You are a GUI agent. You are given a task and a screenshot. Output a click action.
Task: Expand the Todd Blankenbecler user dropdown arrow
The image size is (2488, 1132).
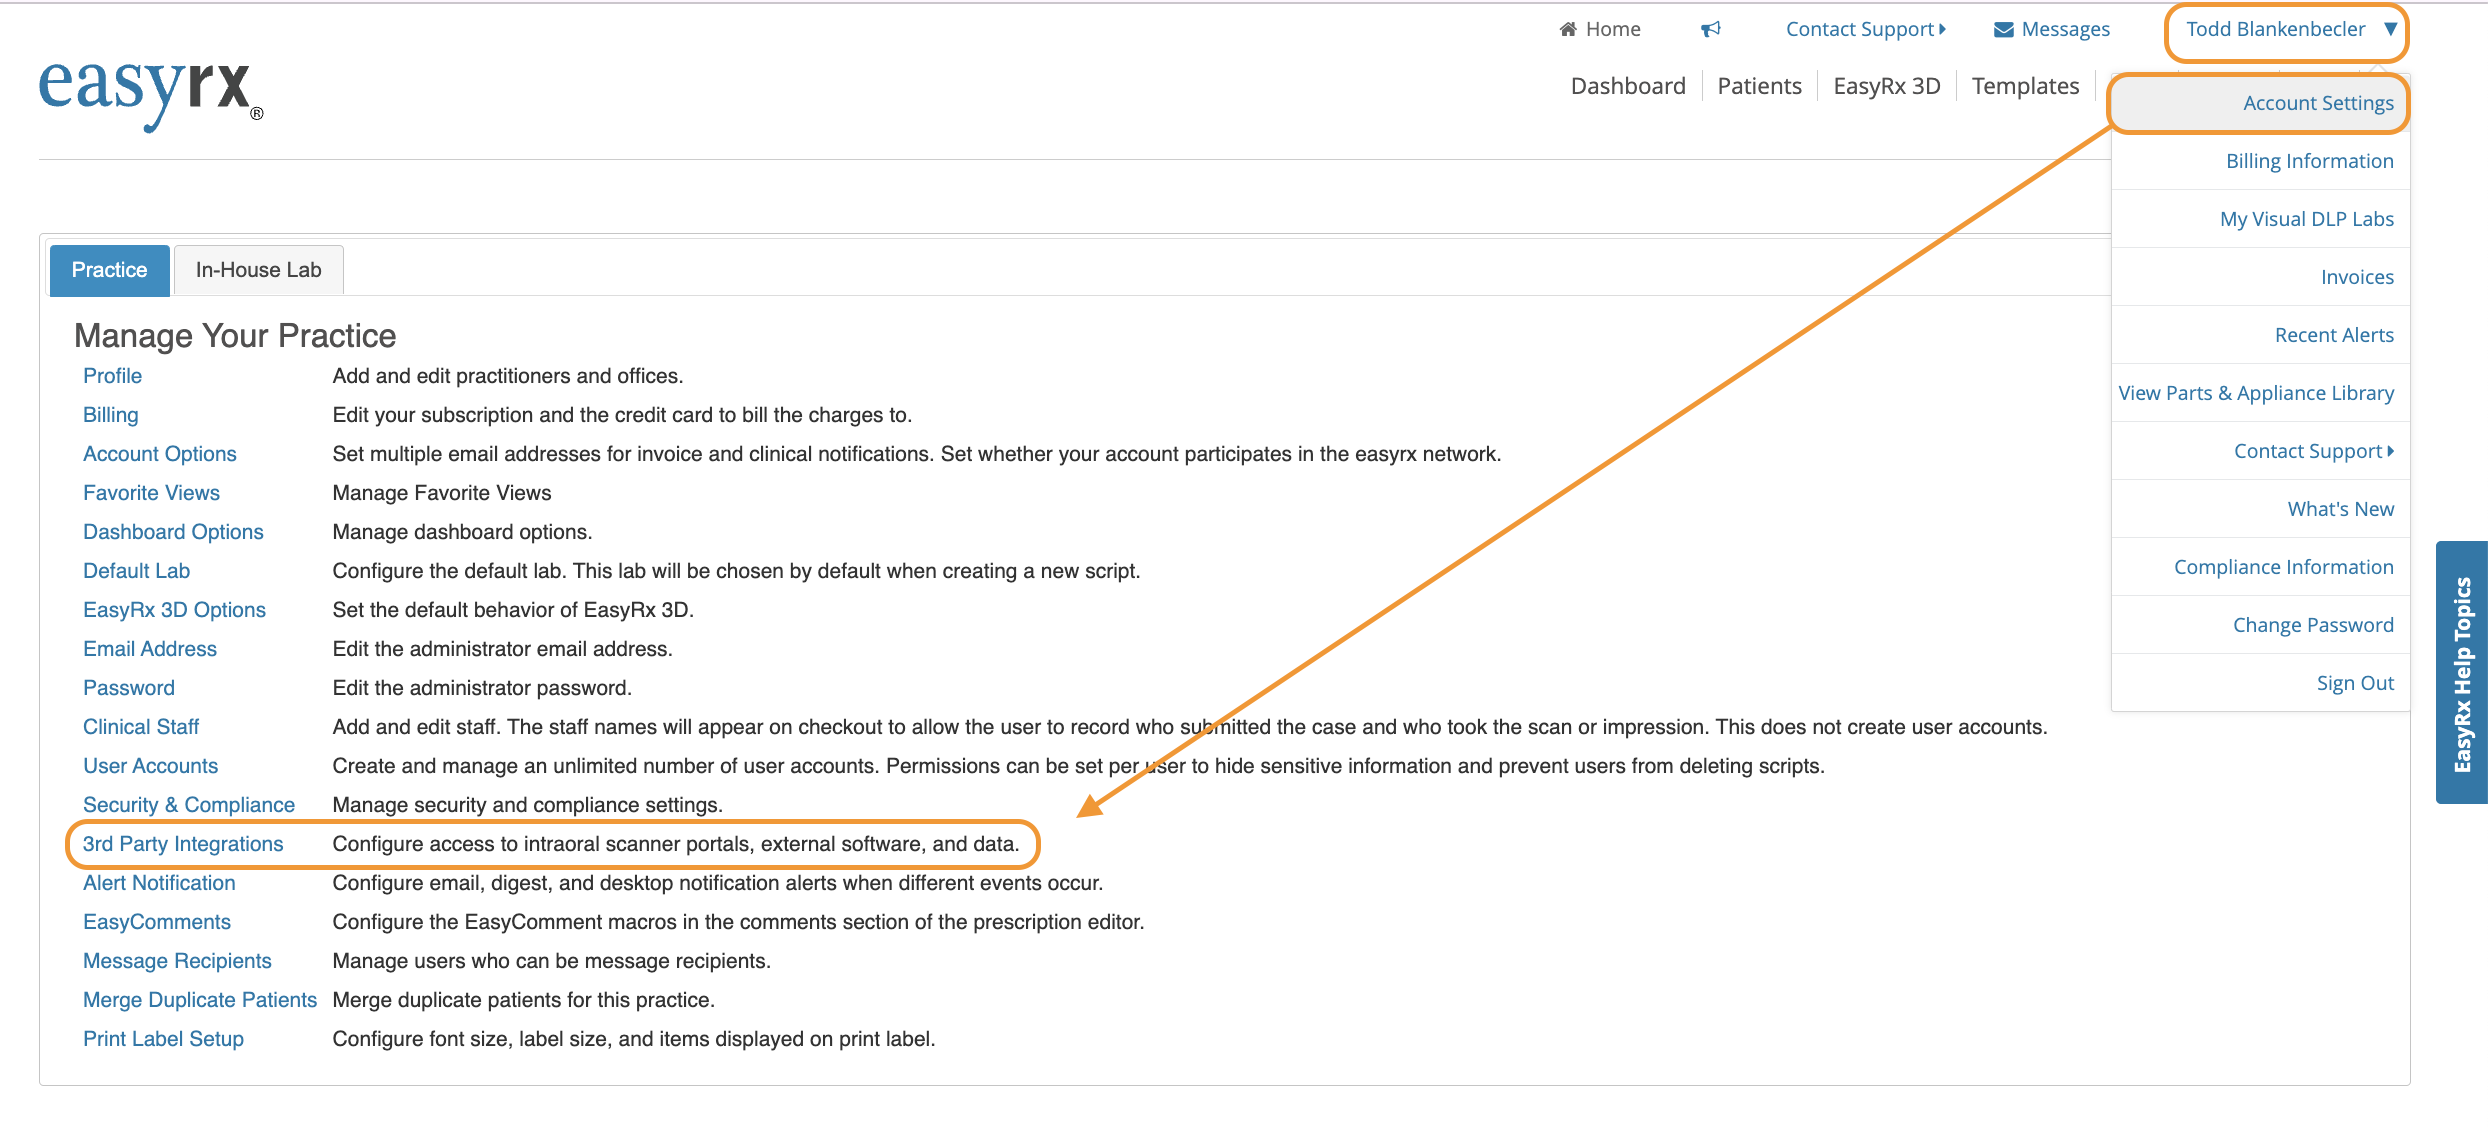click(2390, 28)
